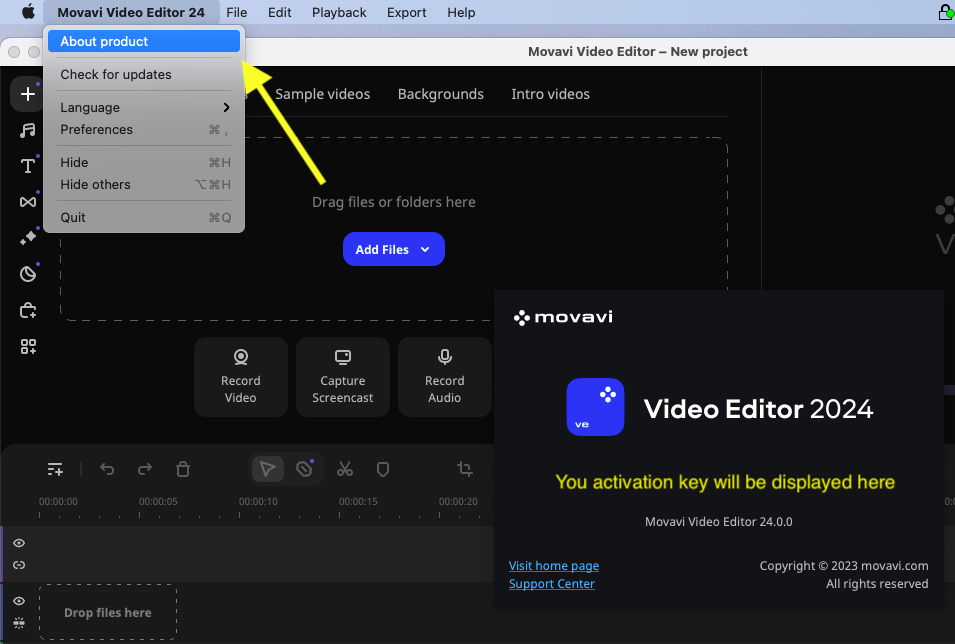Image resolution: width=955 pixels, height=644 pixels.
Task: Select Hide in the app menu
Action: 144,163
